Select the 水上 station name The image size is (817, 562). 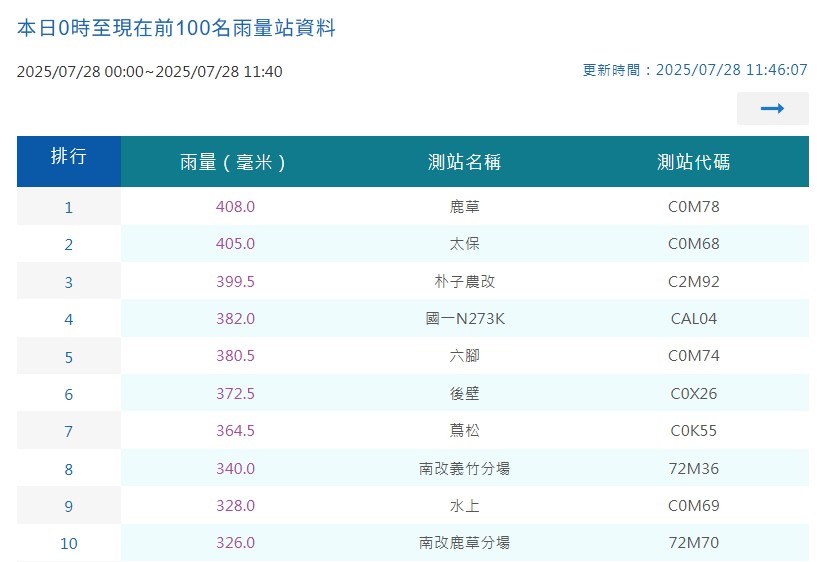tap(464, 506)
